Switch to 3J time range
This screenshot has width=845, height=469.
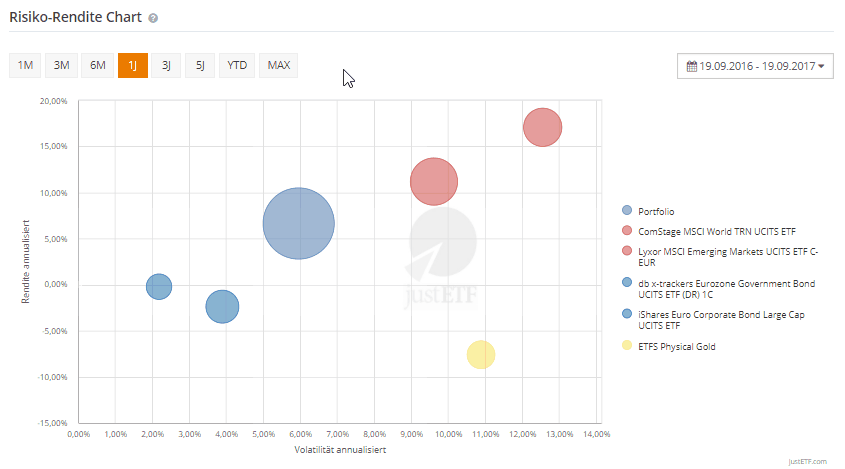[x=166, y=66]
